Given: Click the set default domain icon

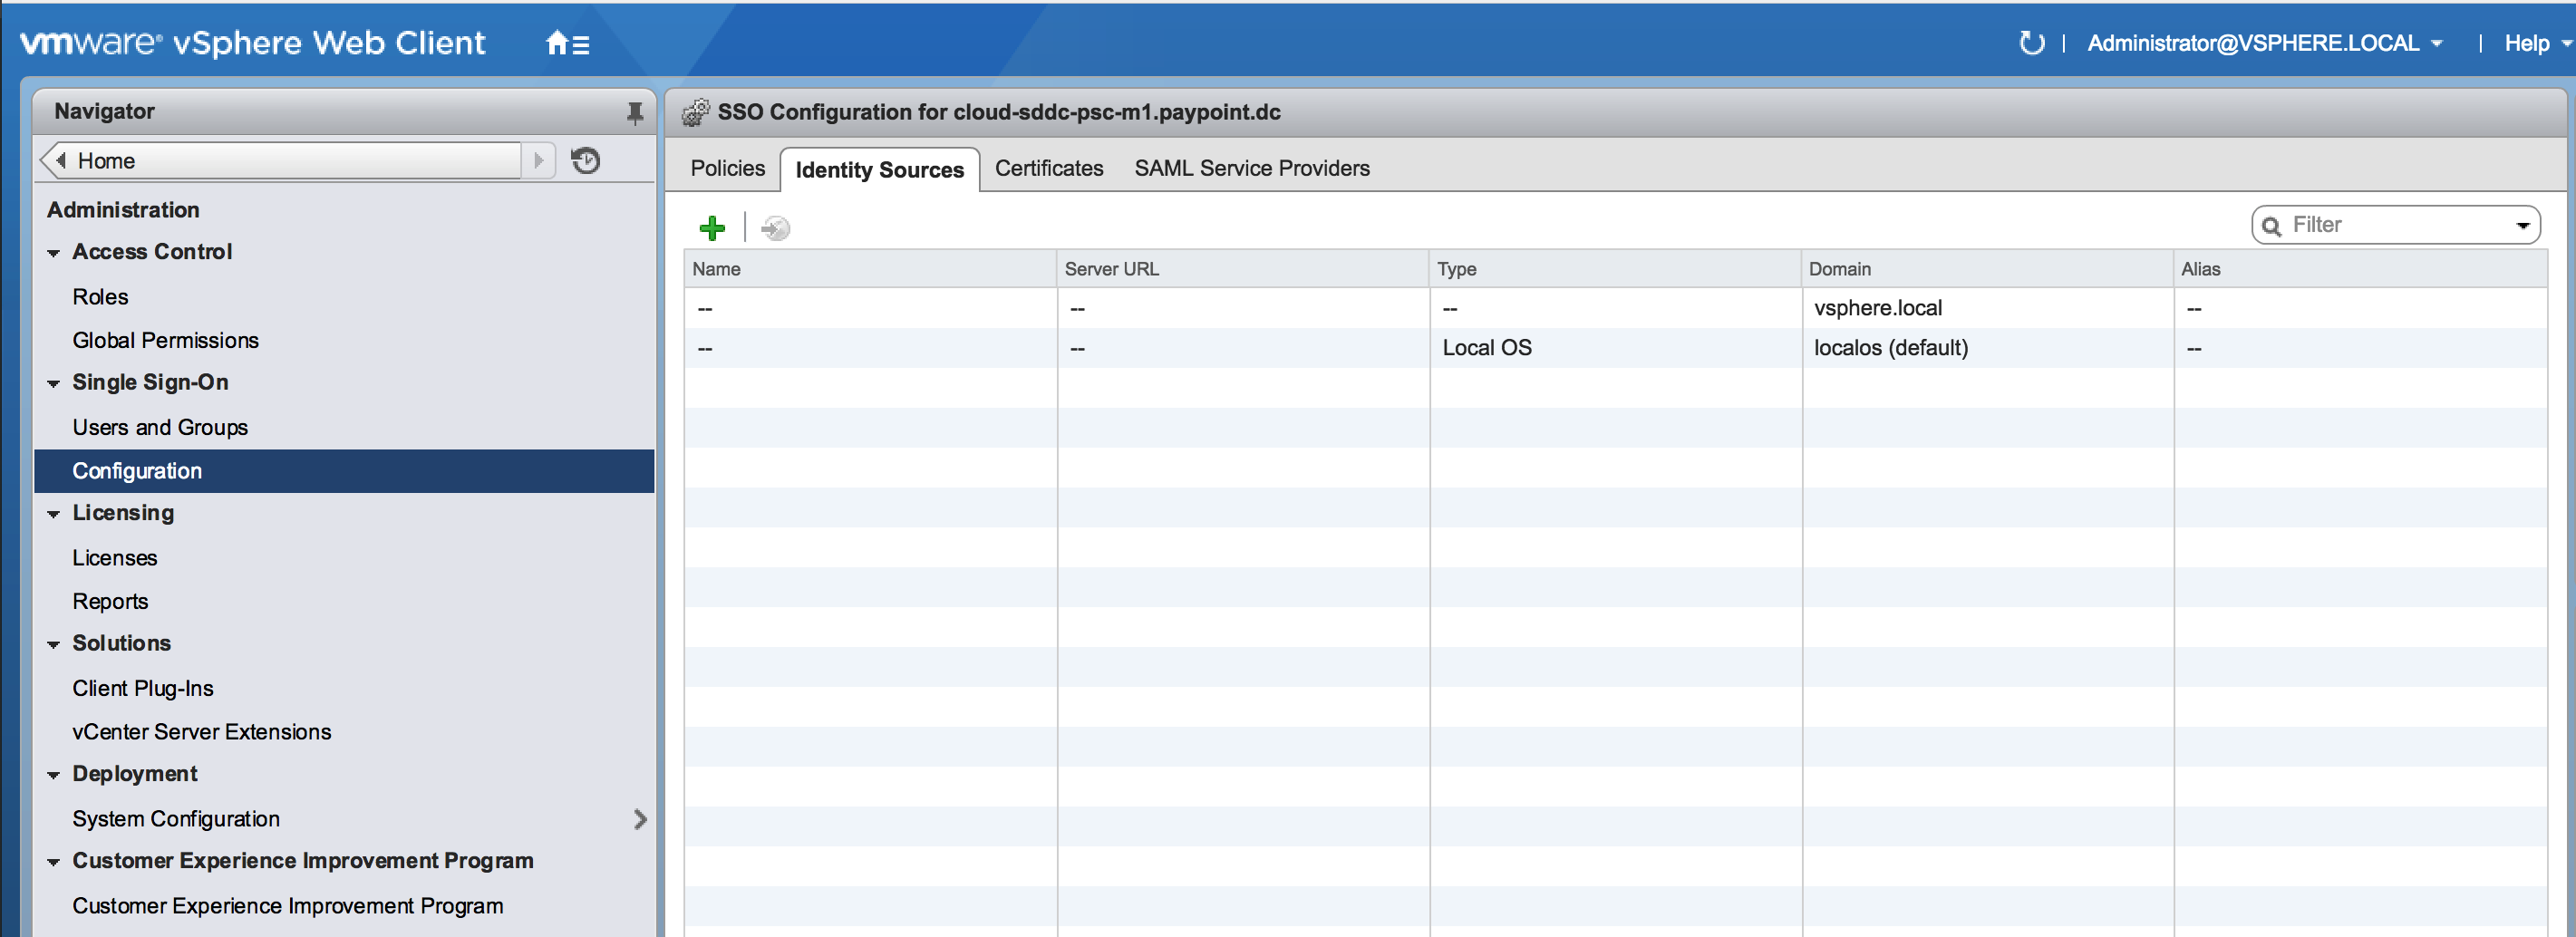Looking at the screenshot, I should point(775,228).
